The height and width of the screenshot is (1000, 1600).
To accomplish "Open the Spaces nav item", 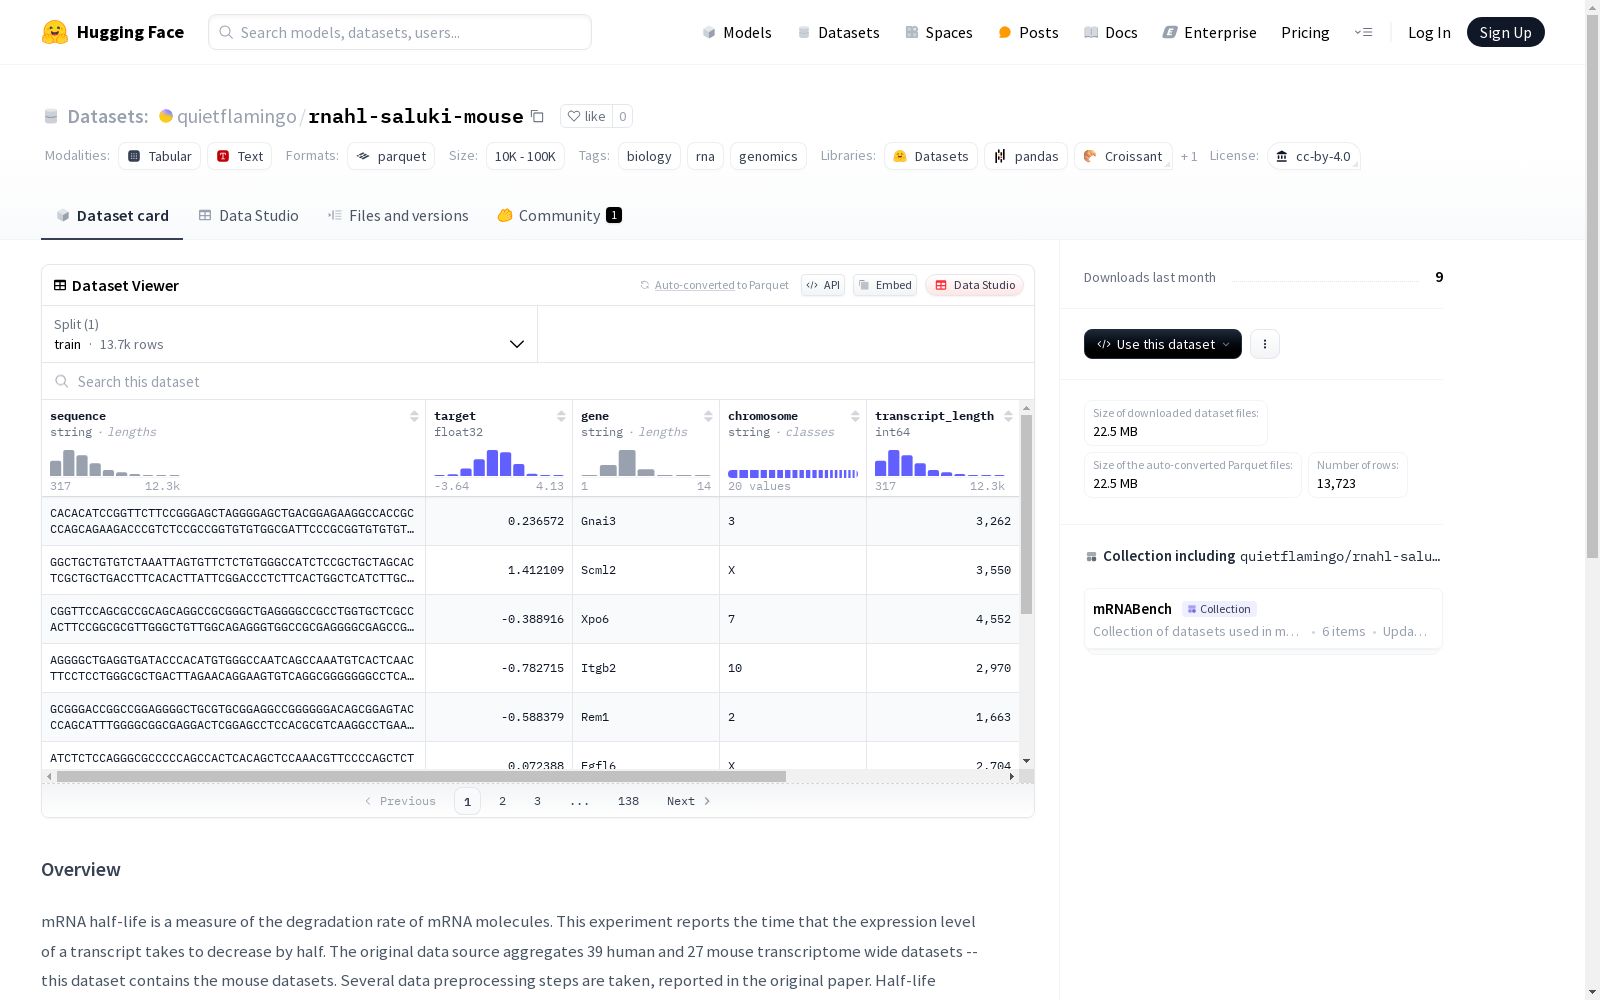I will 939,32.
